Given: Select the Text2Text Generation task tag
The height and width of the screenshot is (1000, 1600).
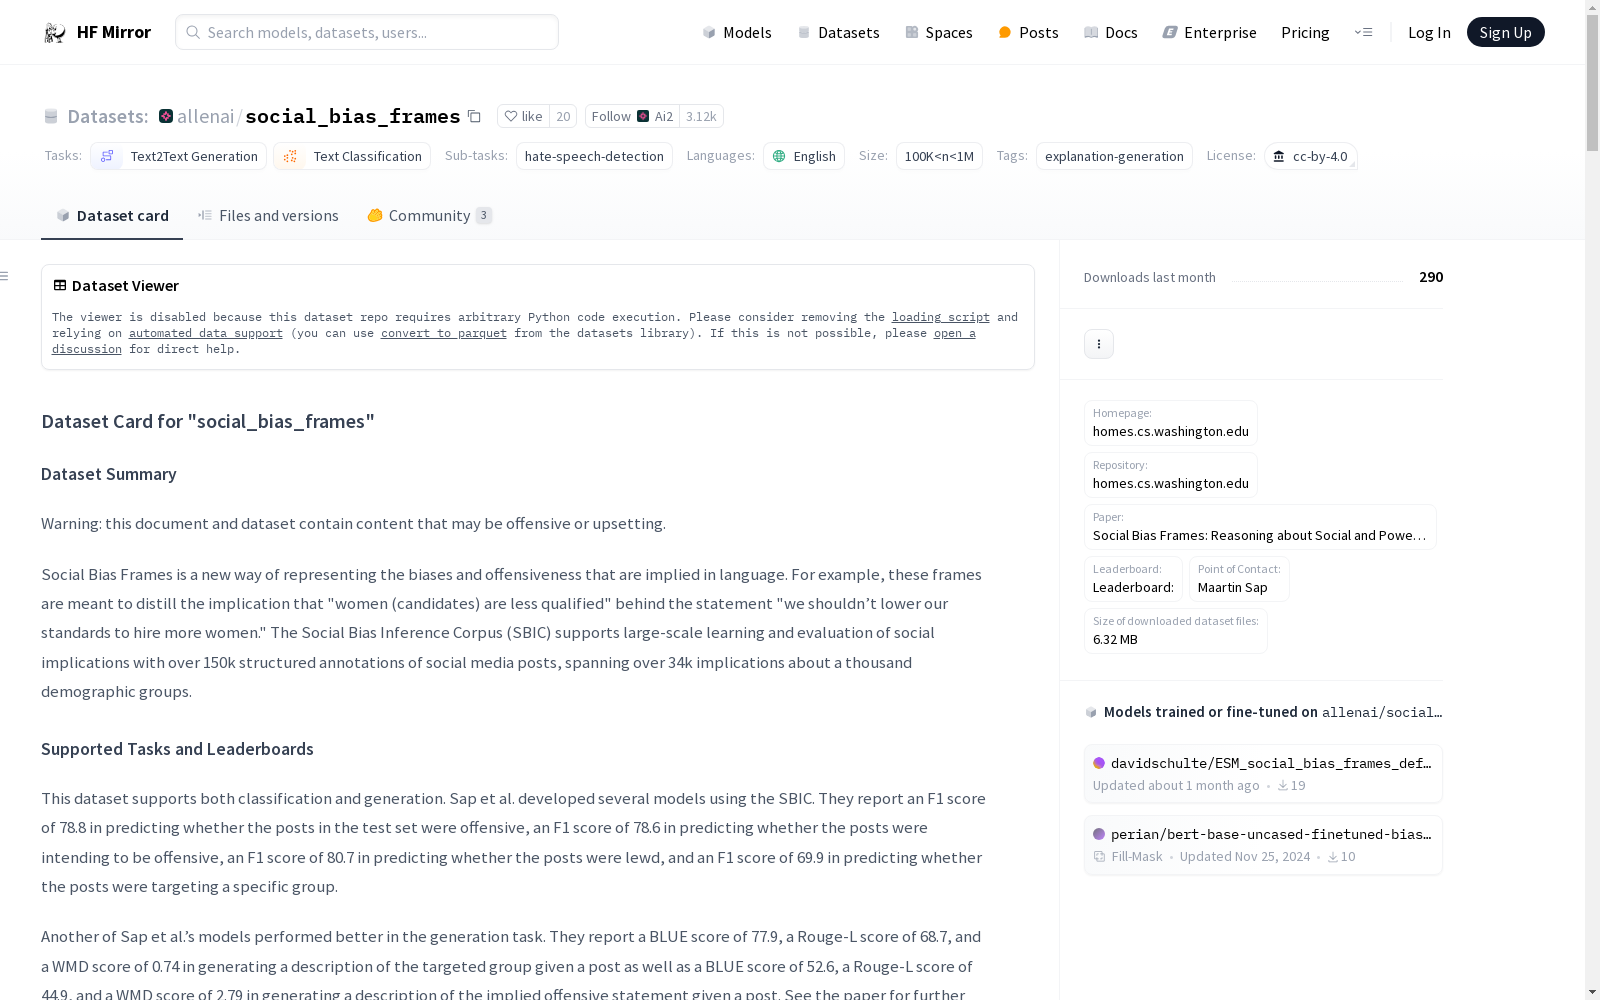Looking at the screenshot, I should (x=178, y=156).
